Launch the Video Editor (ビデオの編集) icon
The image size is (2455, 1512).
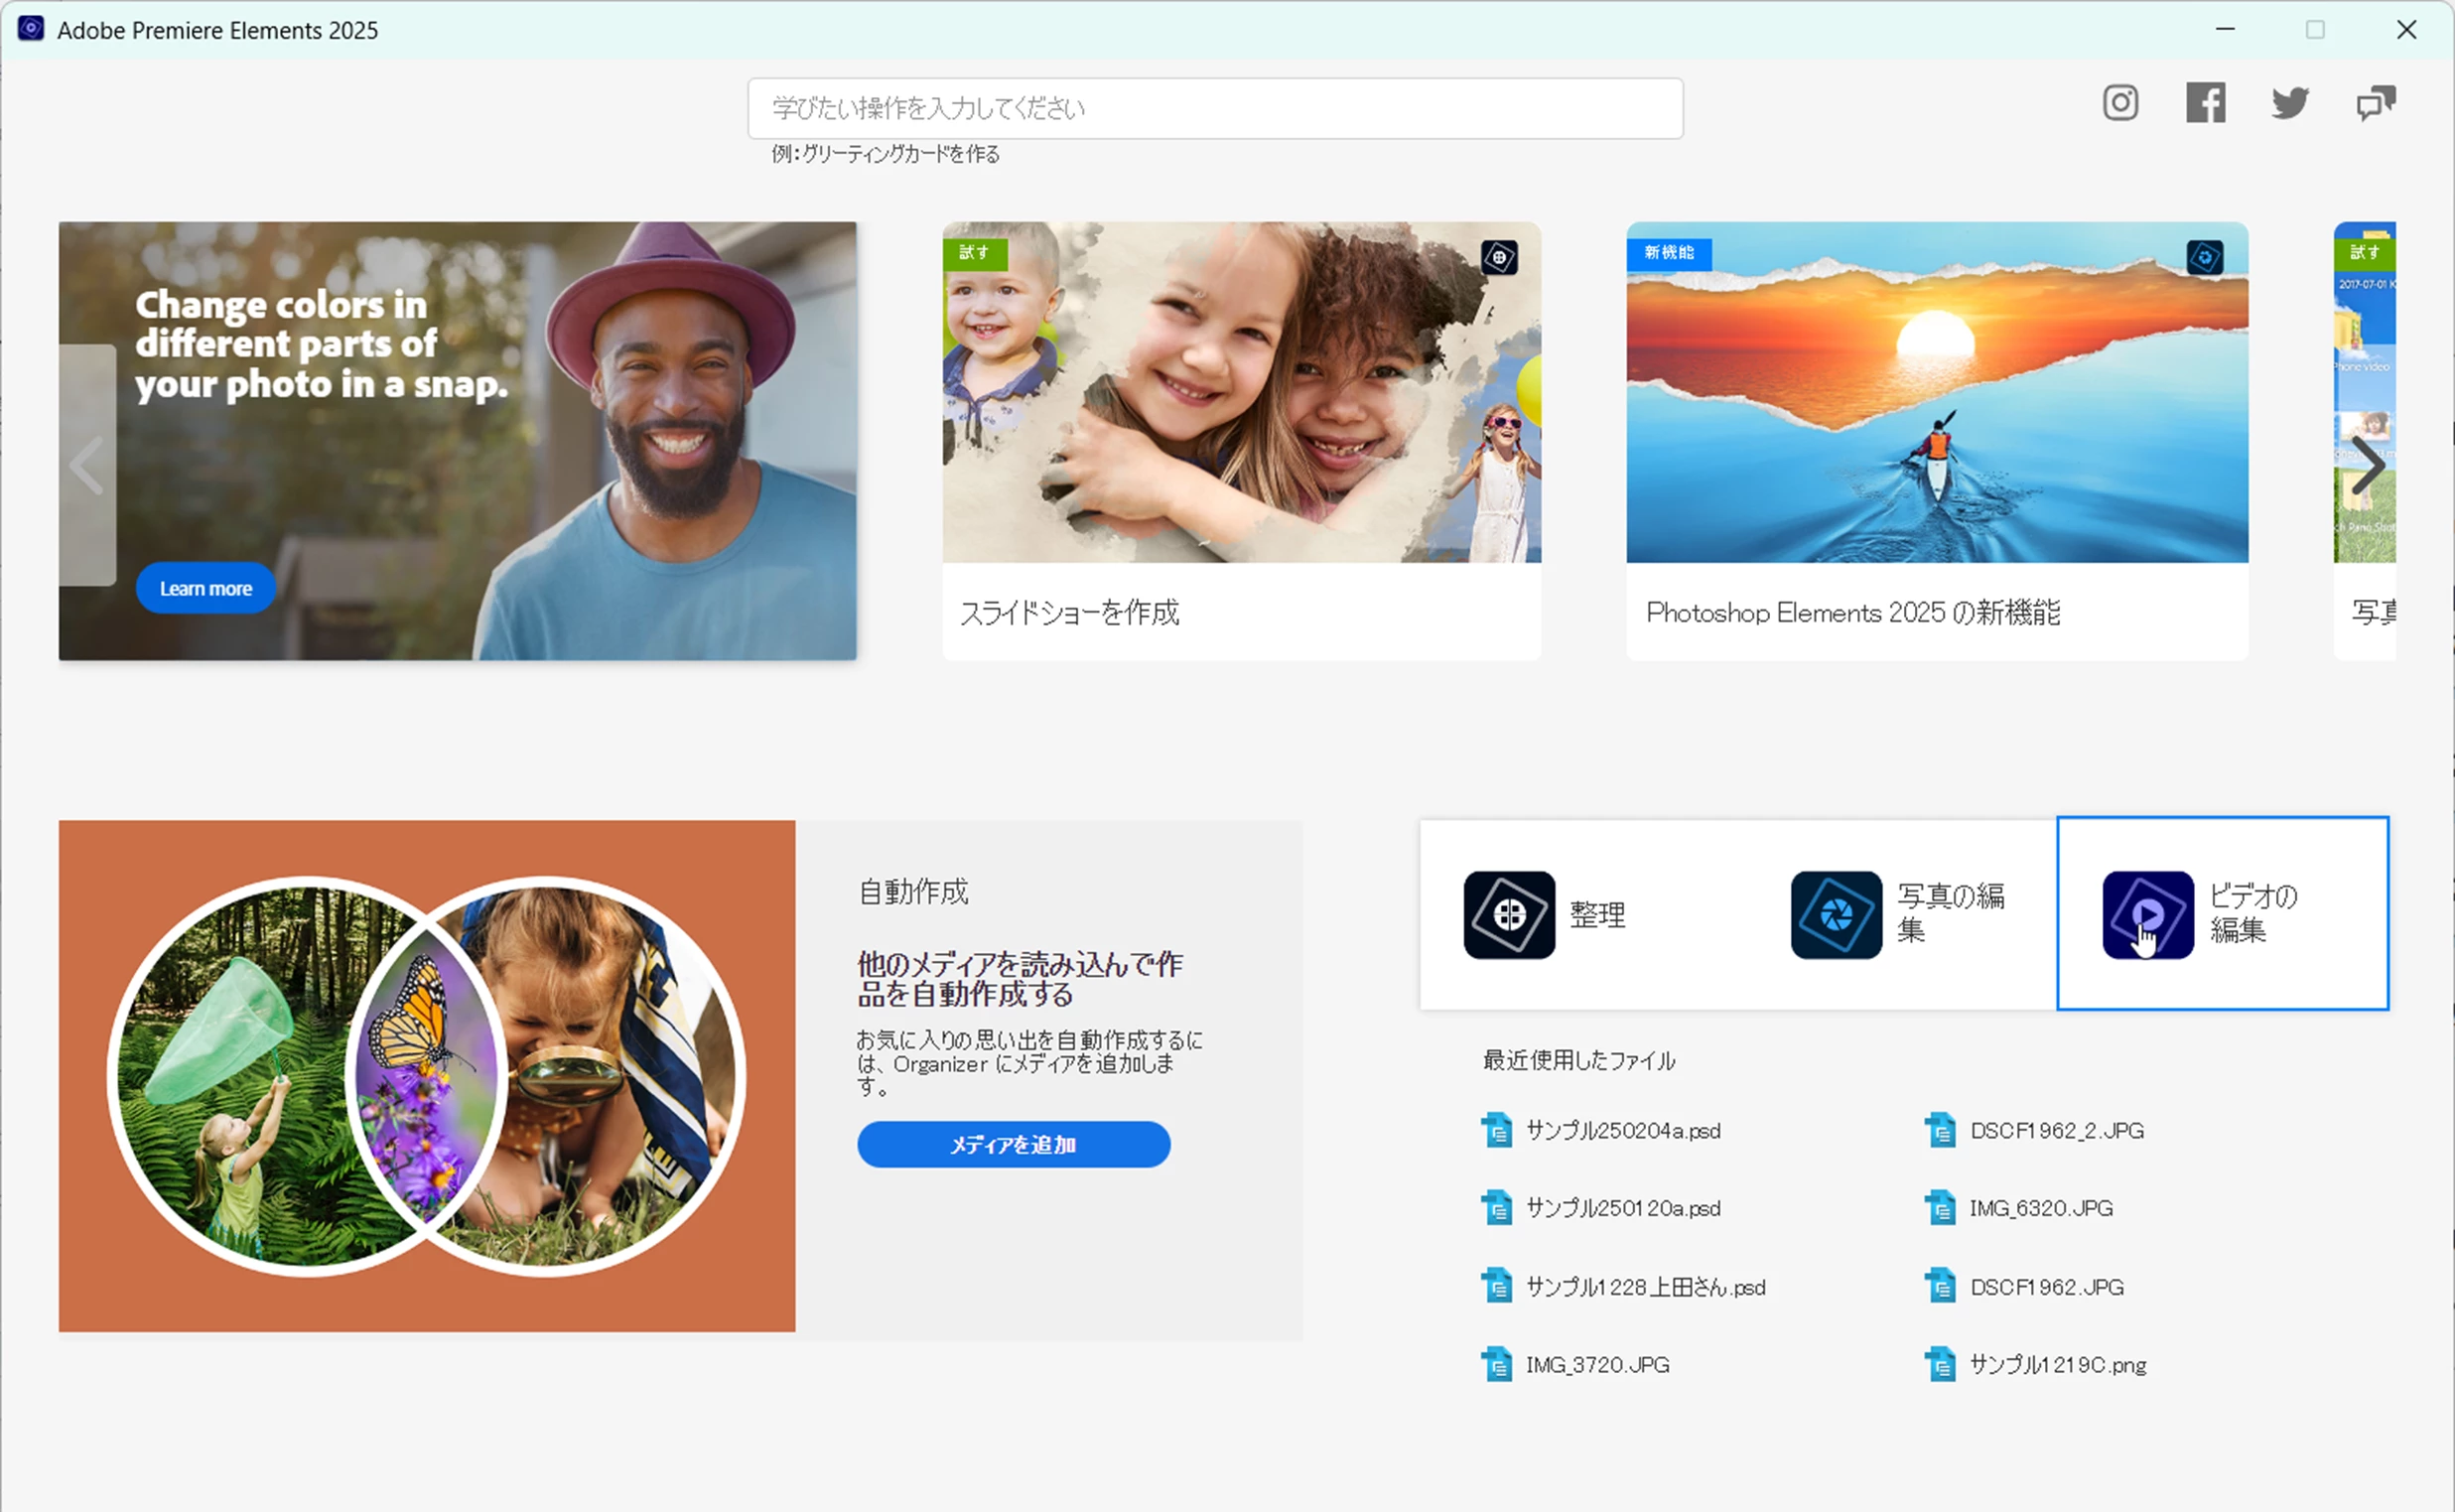2147,915
